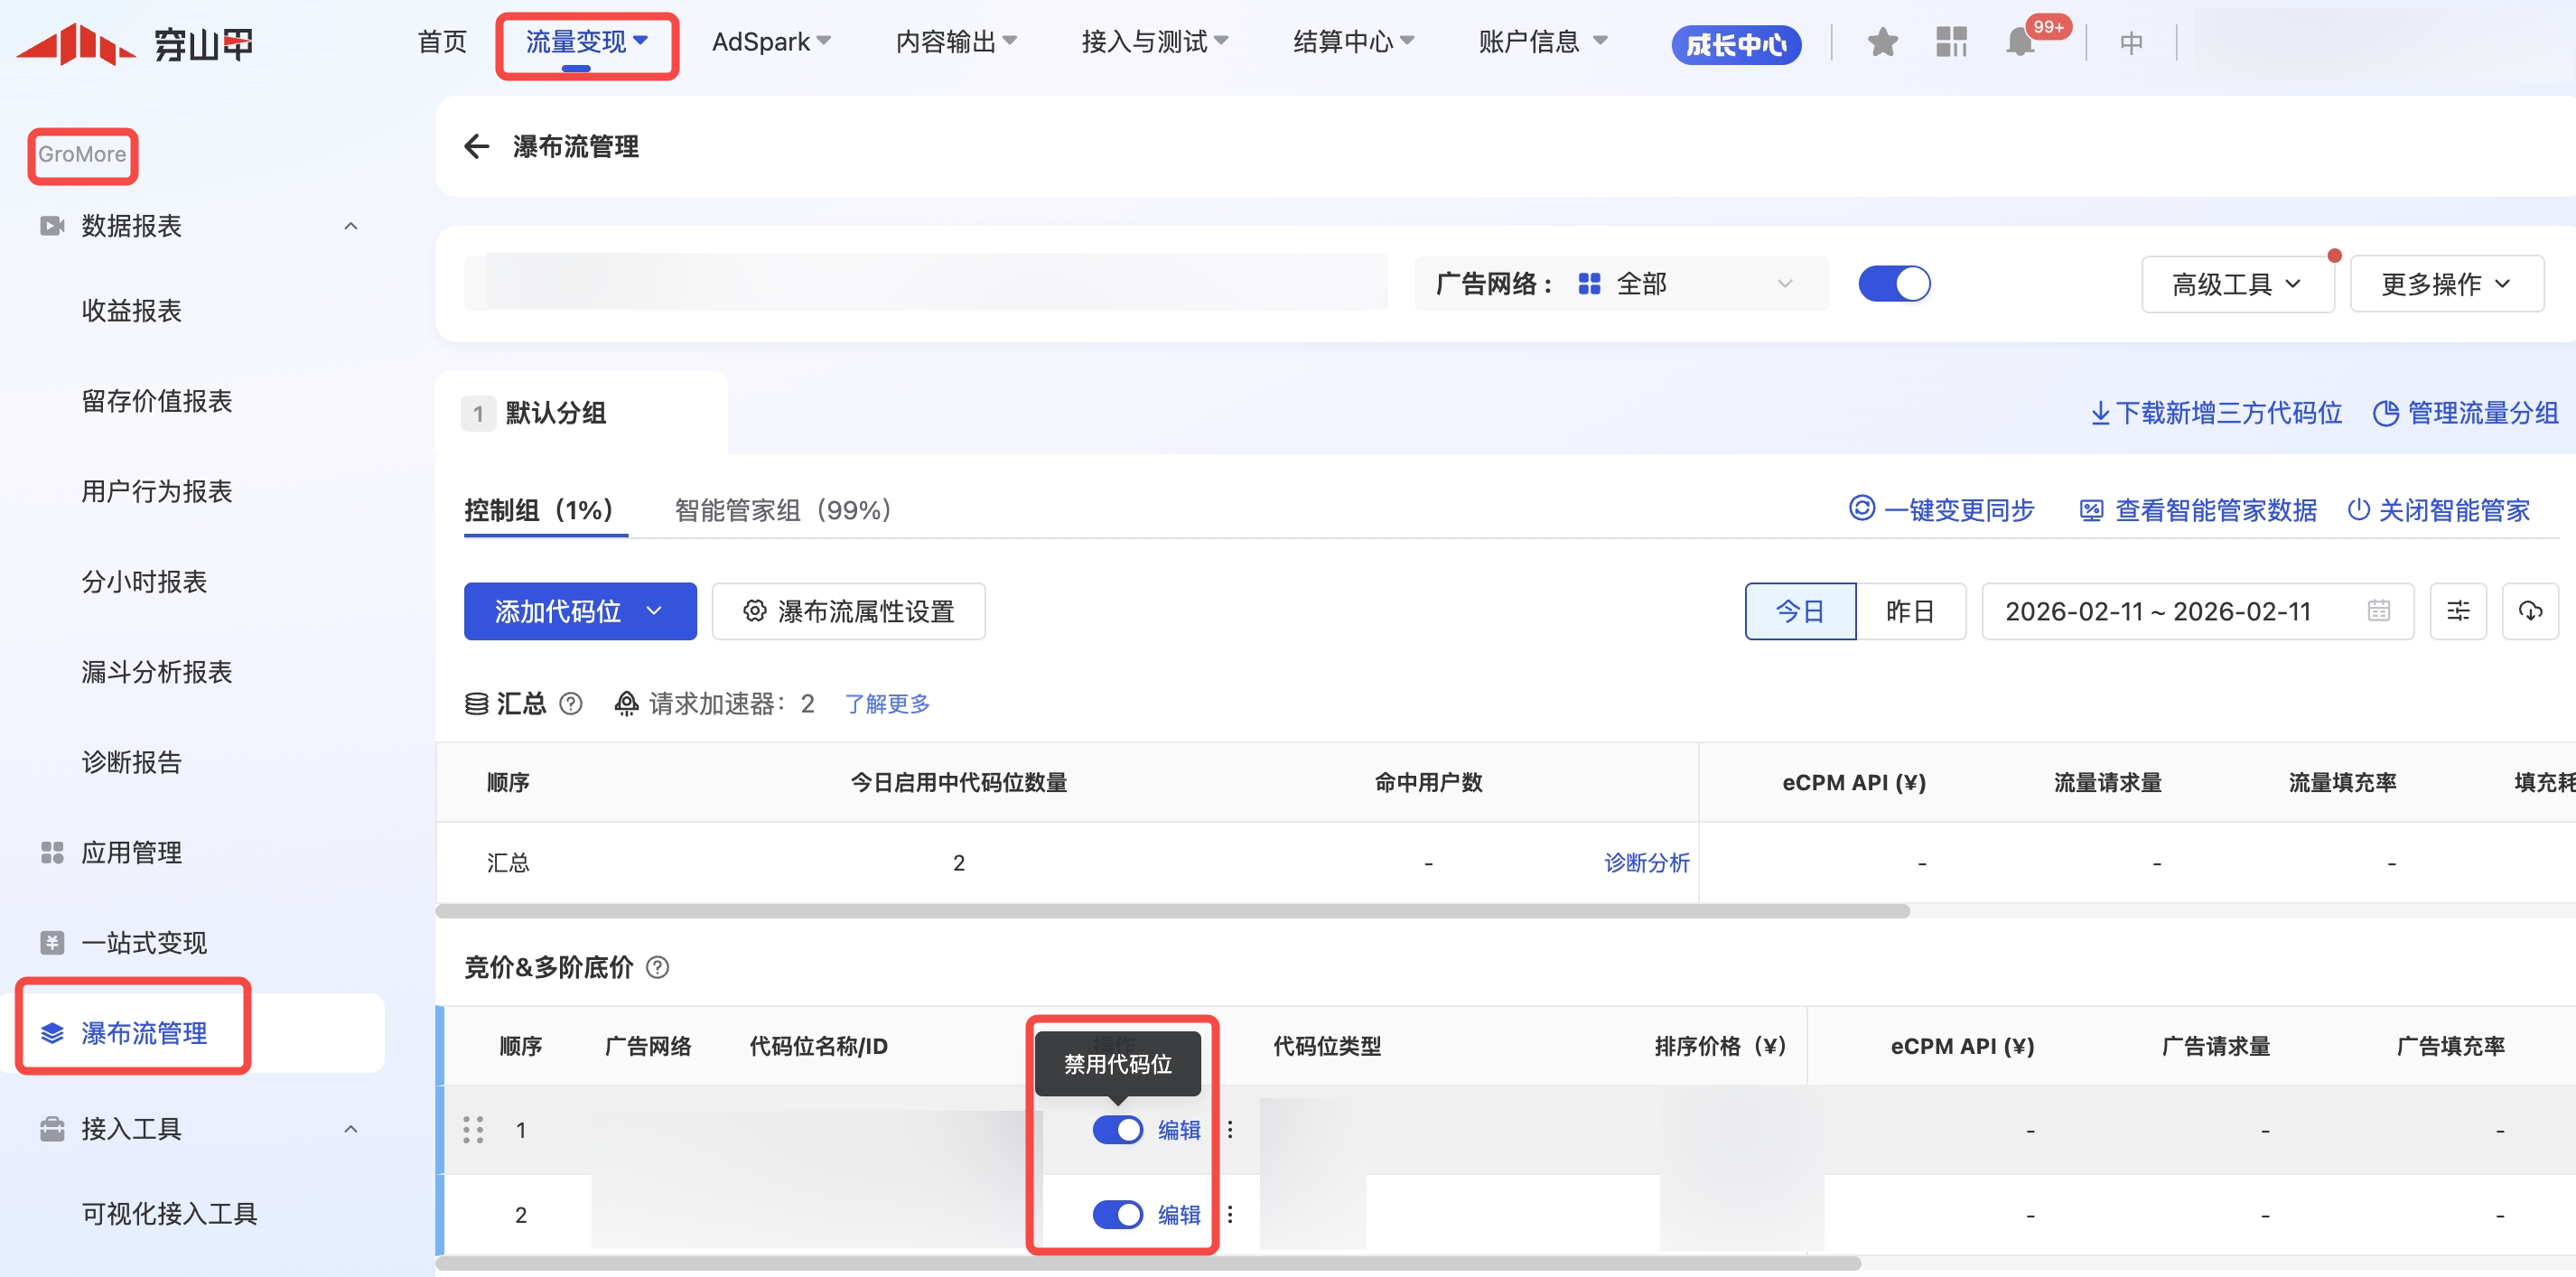The width and height of the screenshot is (2576, 1277).
Task: Toggle the switch beside 广告网络 selector
Action: click(x=1893, y=284)
